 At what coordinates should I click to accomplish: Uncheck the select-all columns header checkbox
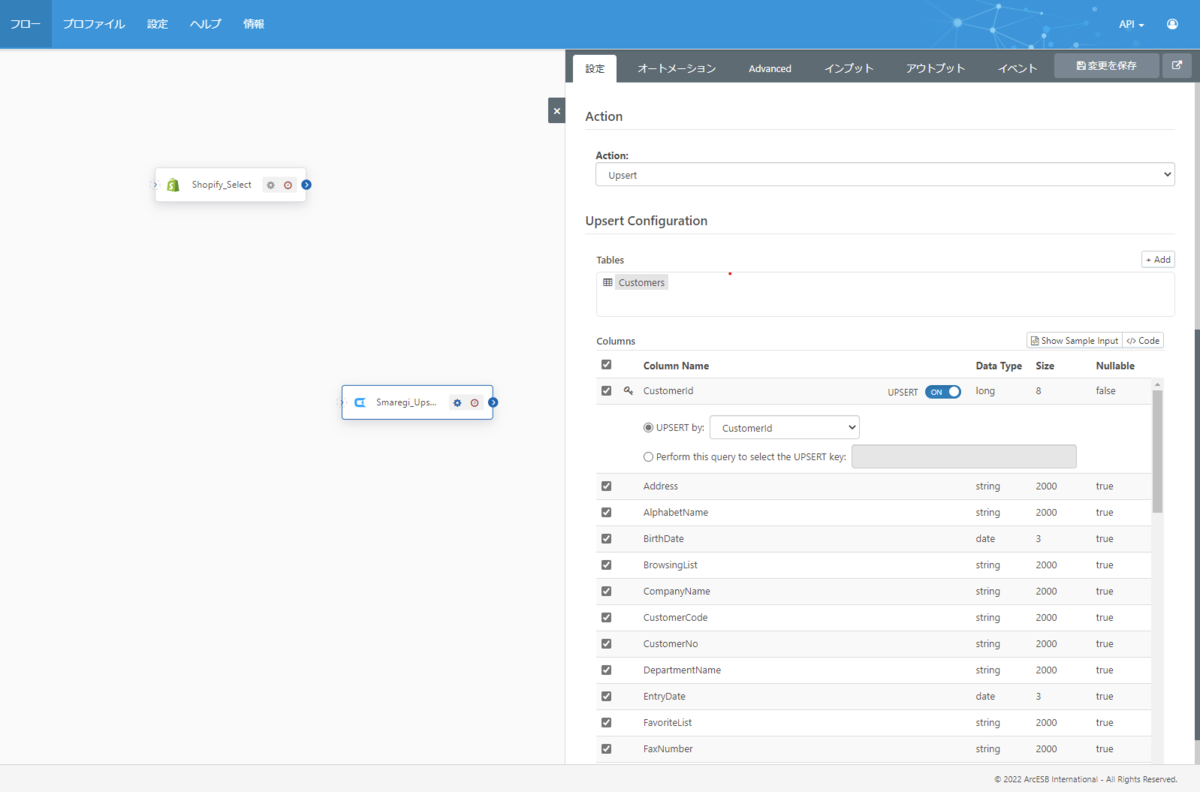[606, 365]
